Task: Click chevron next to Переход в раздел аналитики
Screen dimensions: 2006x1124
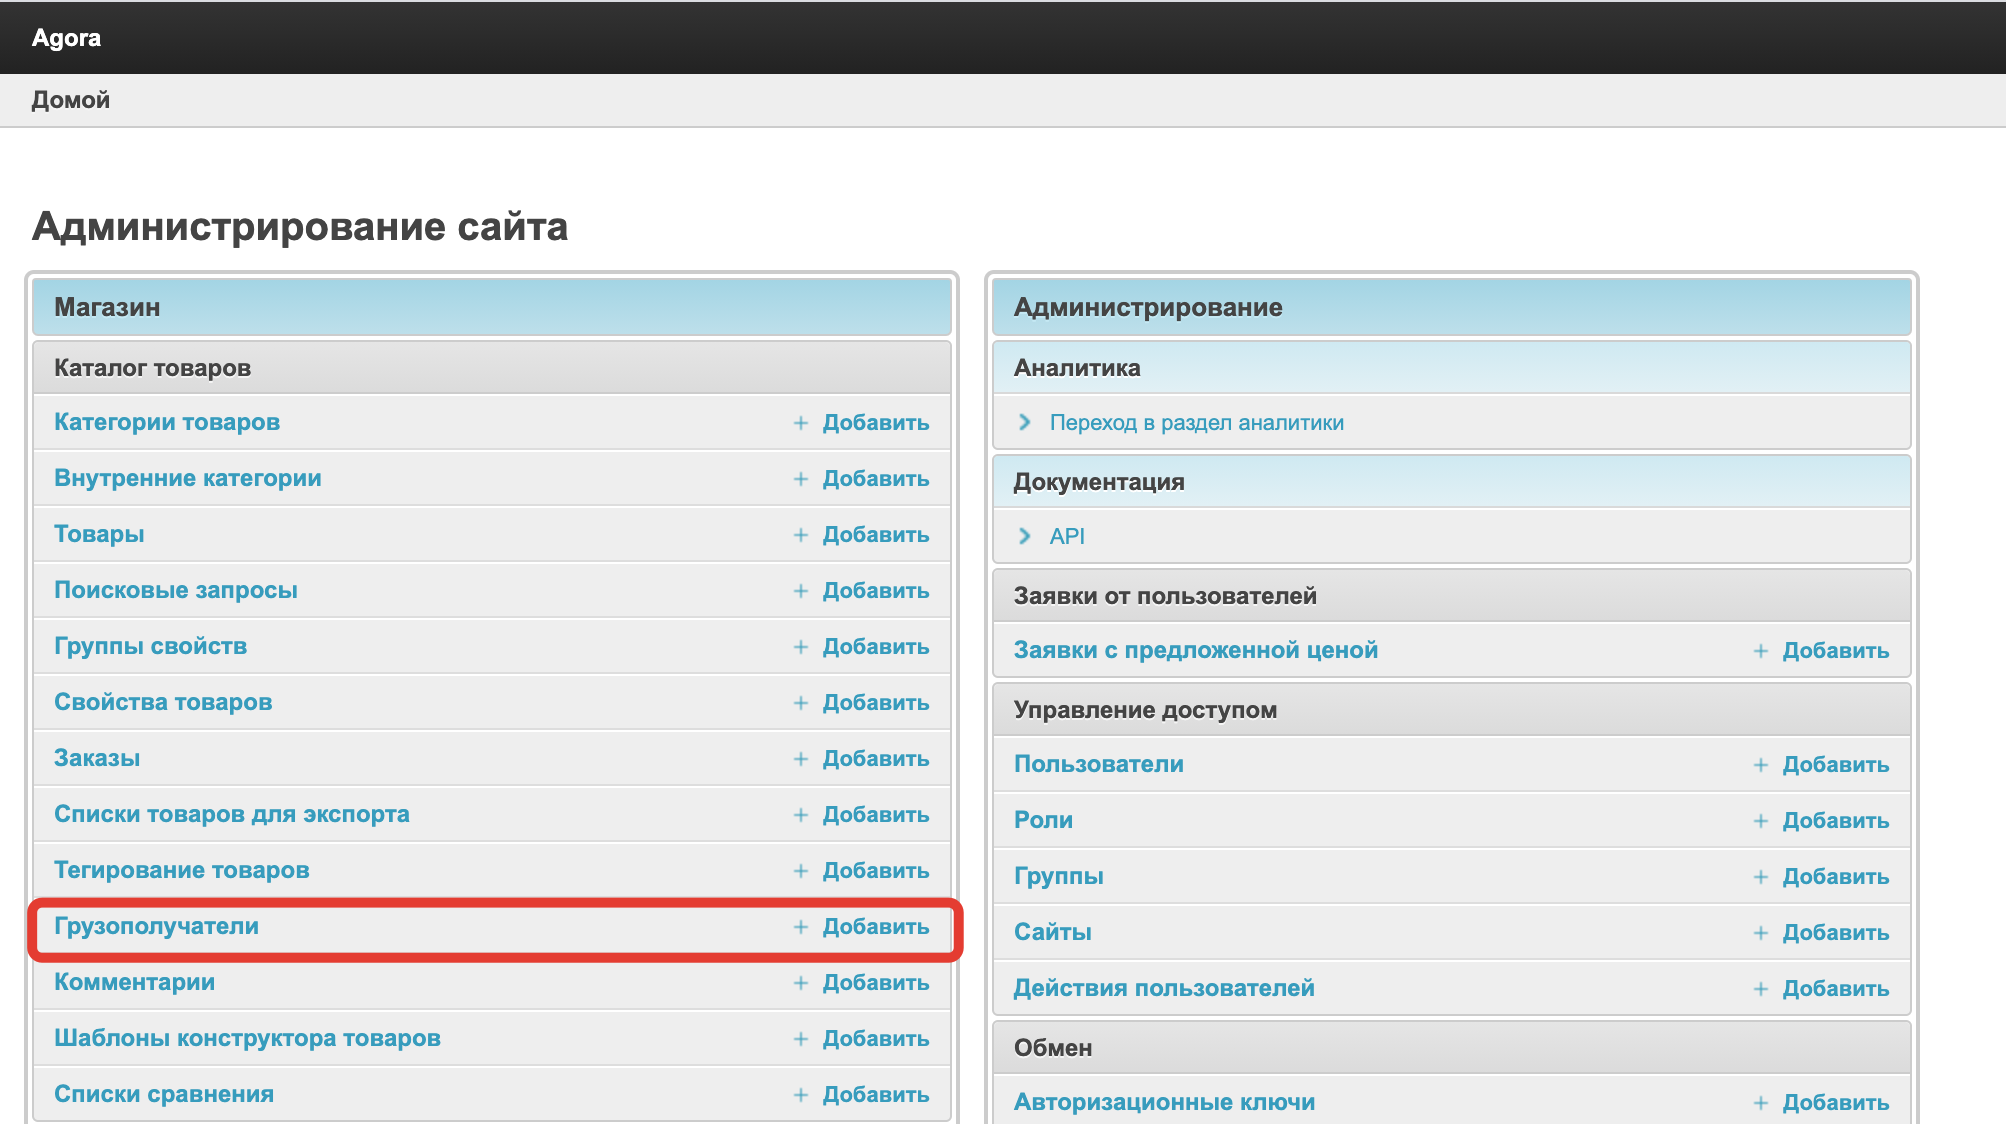Action: (x=1024, y=422)
